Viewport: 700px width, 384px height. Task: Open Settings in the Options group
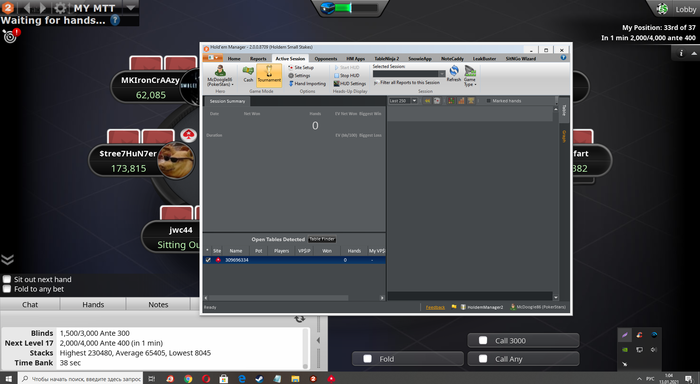point(299,75)
